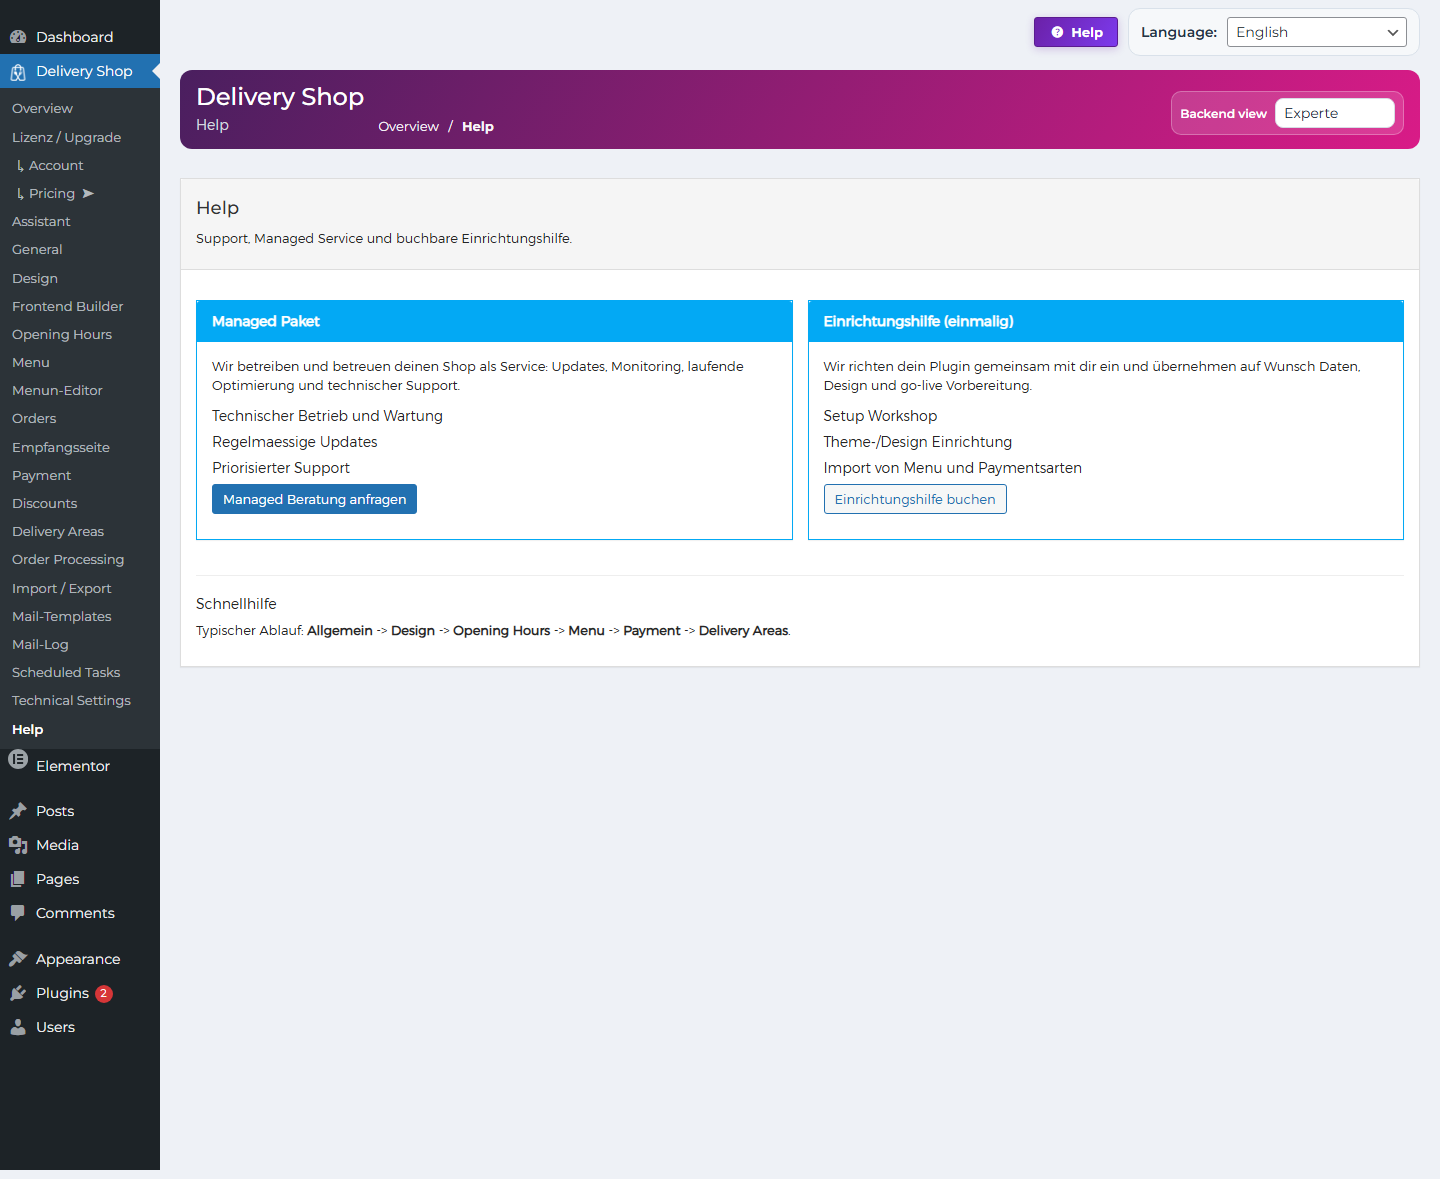Follow the Allgemein quick-help link
This screenshot has height=1179, width=1440.
point(340,631)
